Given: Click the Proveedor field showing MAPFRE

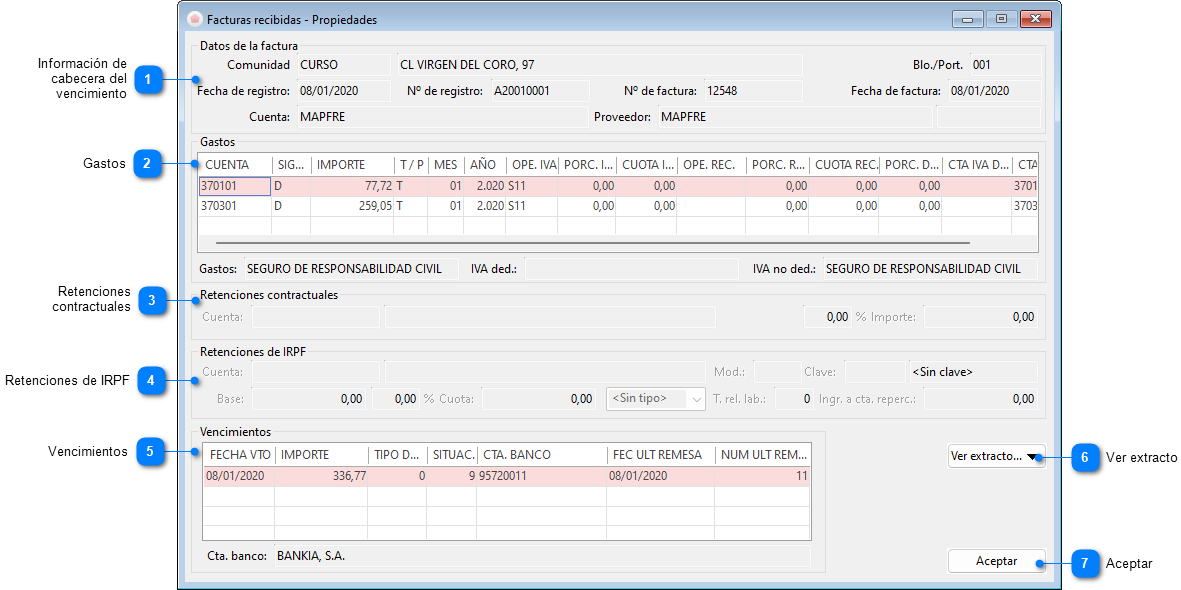Looking at the screenshot, I should 795,117.
